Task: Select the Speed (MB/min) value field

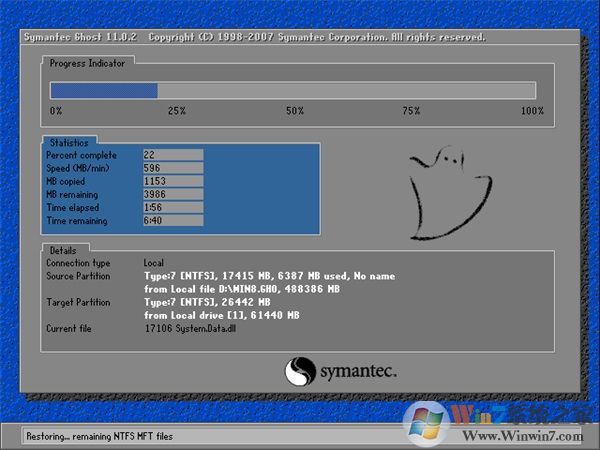Action: tap(172, 168)
